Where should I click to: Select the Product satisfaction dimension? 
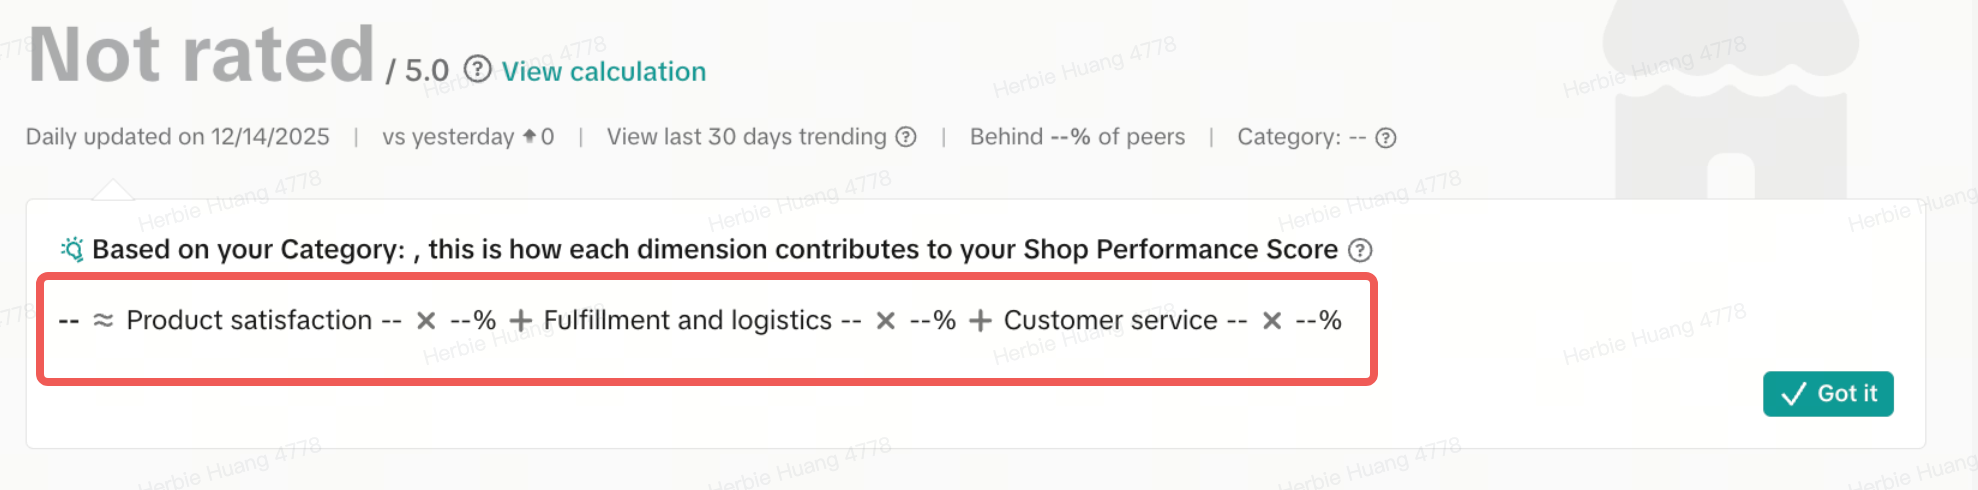[249, 321]
